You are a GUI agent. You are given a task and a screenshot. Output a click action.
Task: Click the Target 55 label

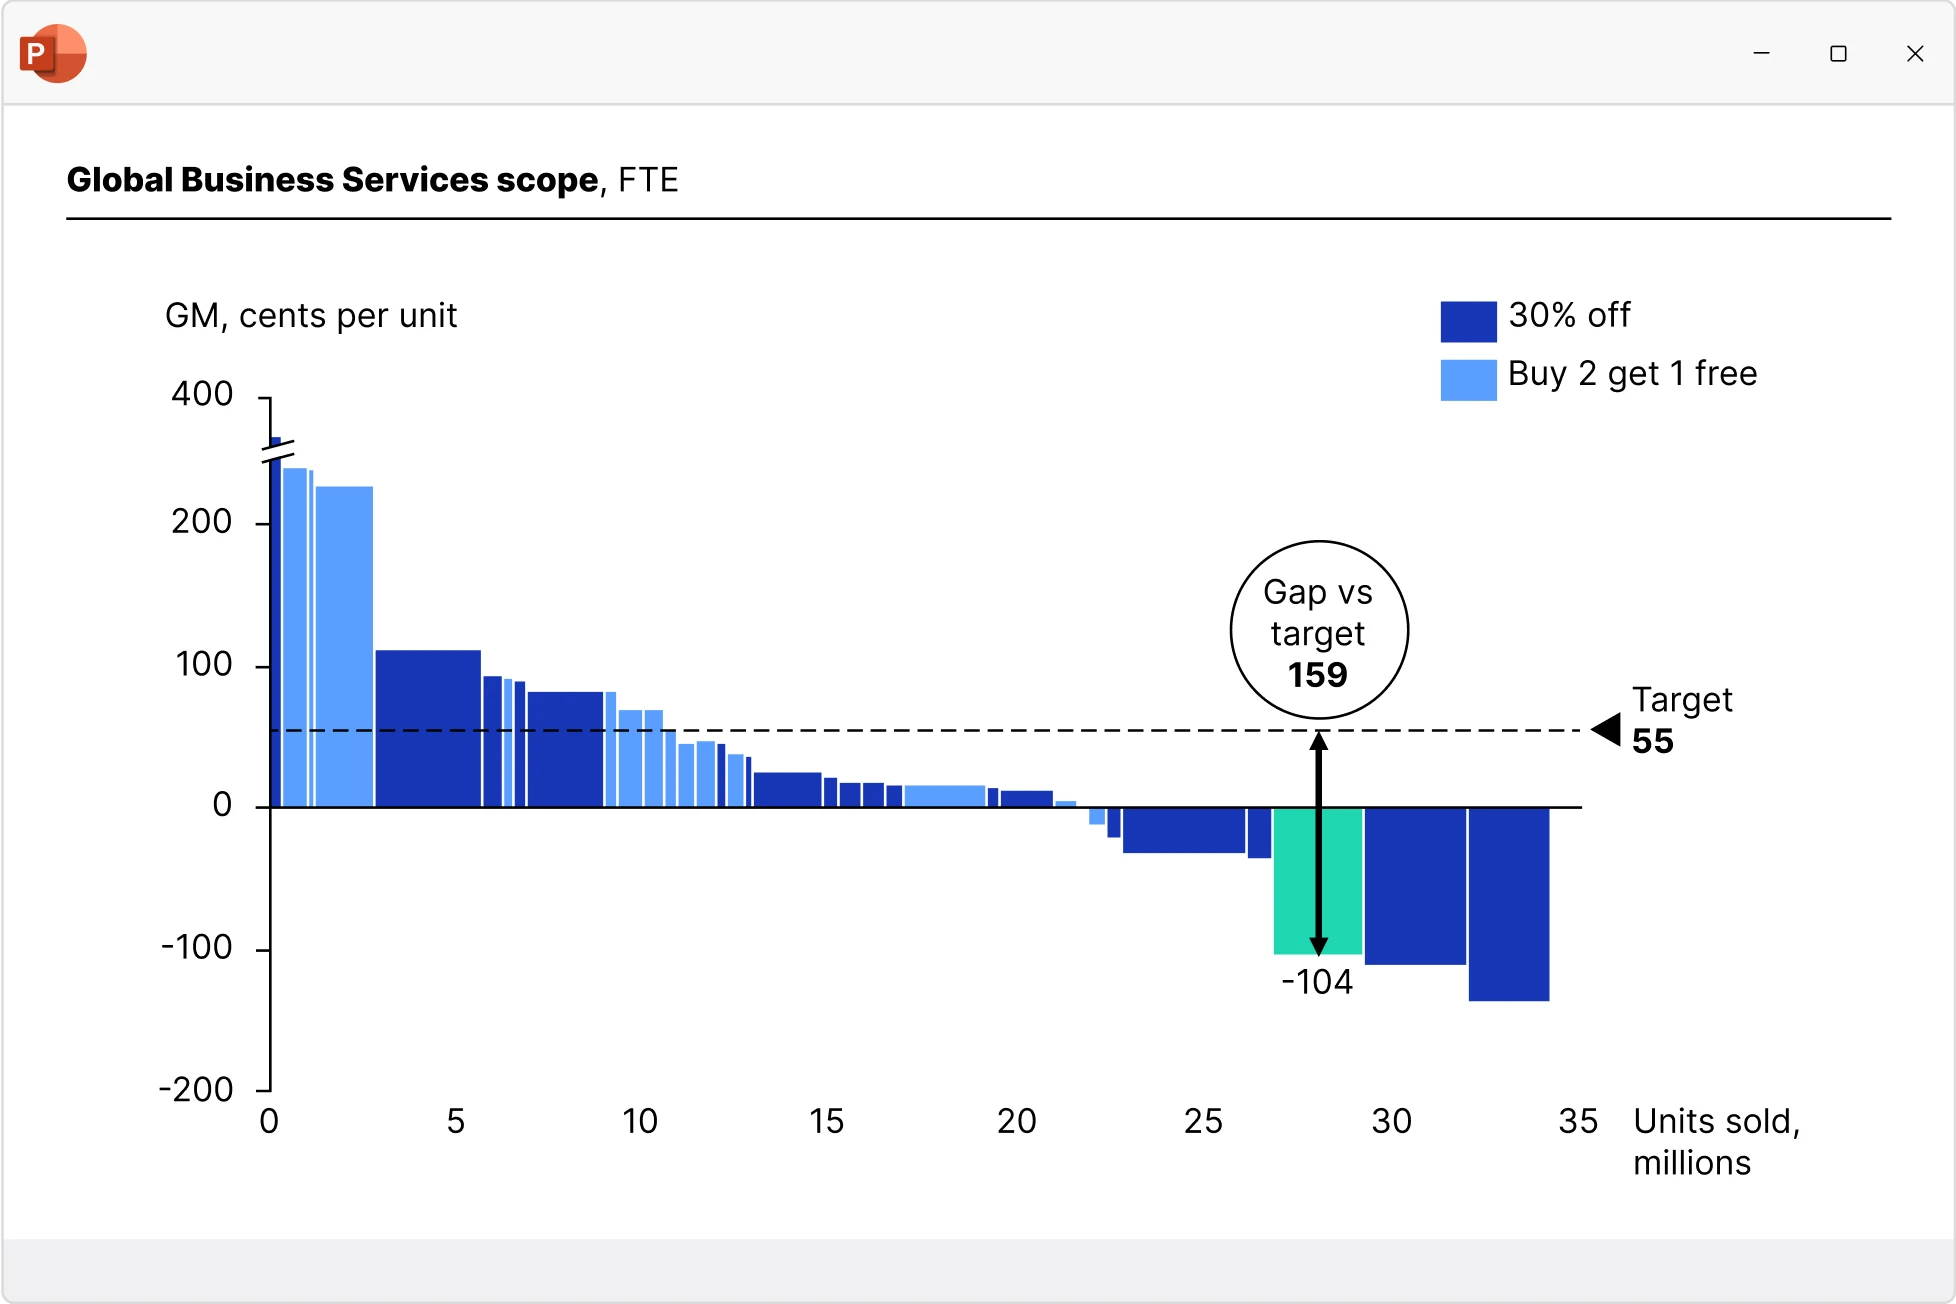(x=1682, y=720)
